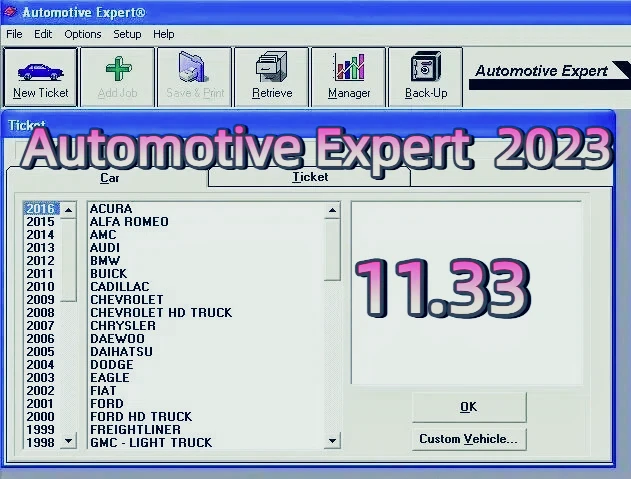Click the year list scrollbar thumb
This screenshot has height=479, width=631.
click(x=68, y=260)
